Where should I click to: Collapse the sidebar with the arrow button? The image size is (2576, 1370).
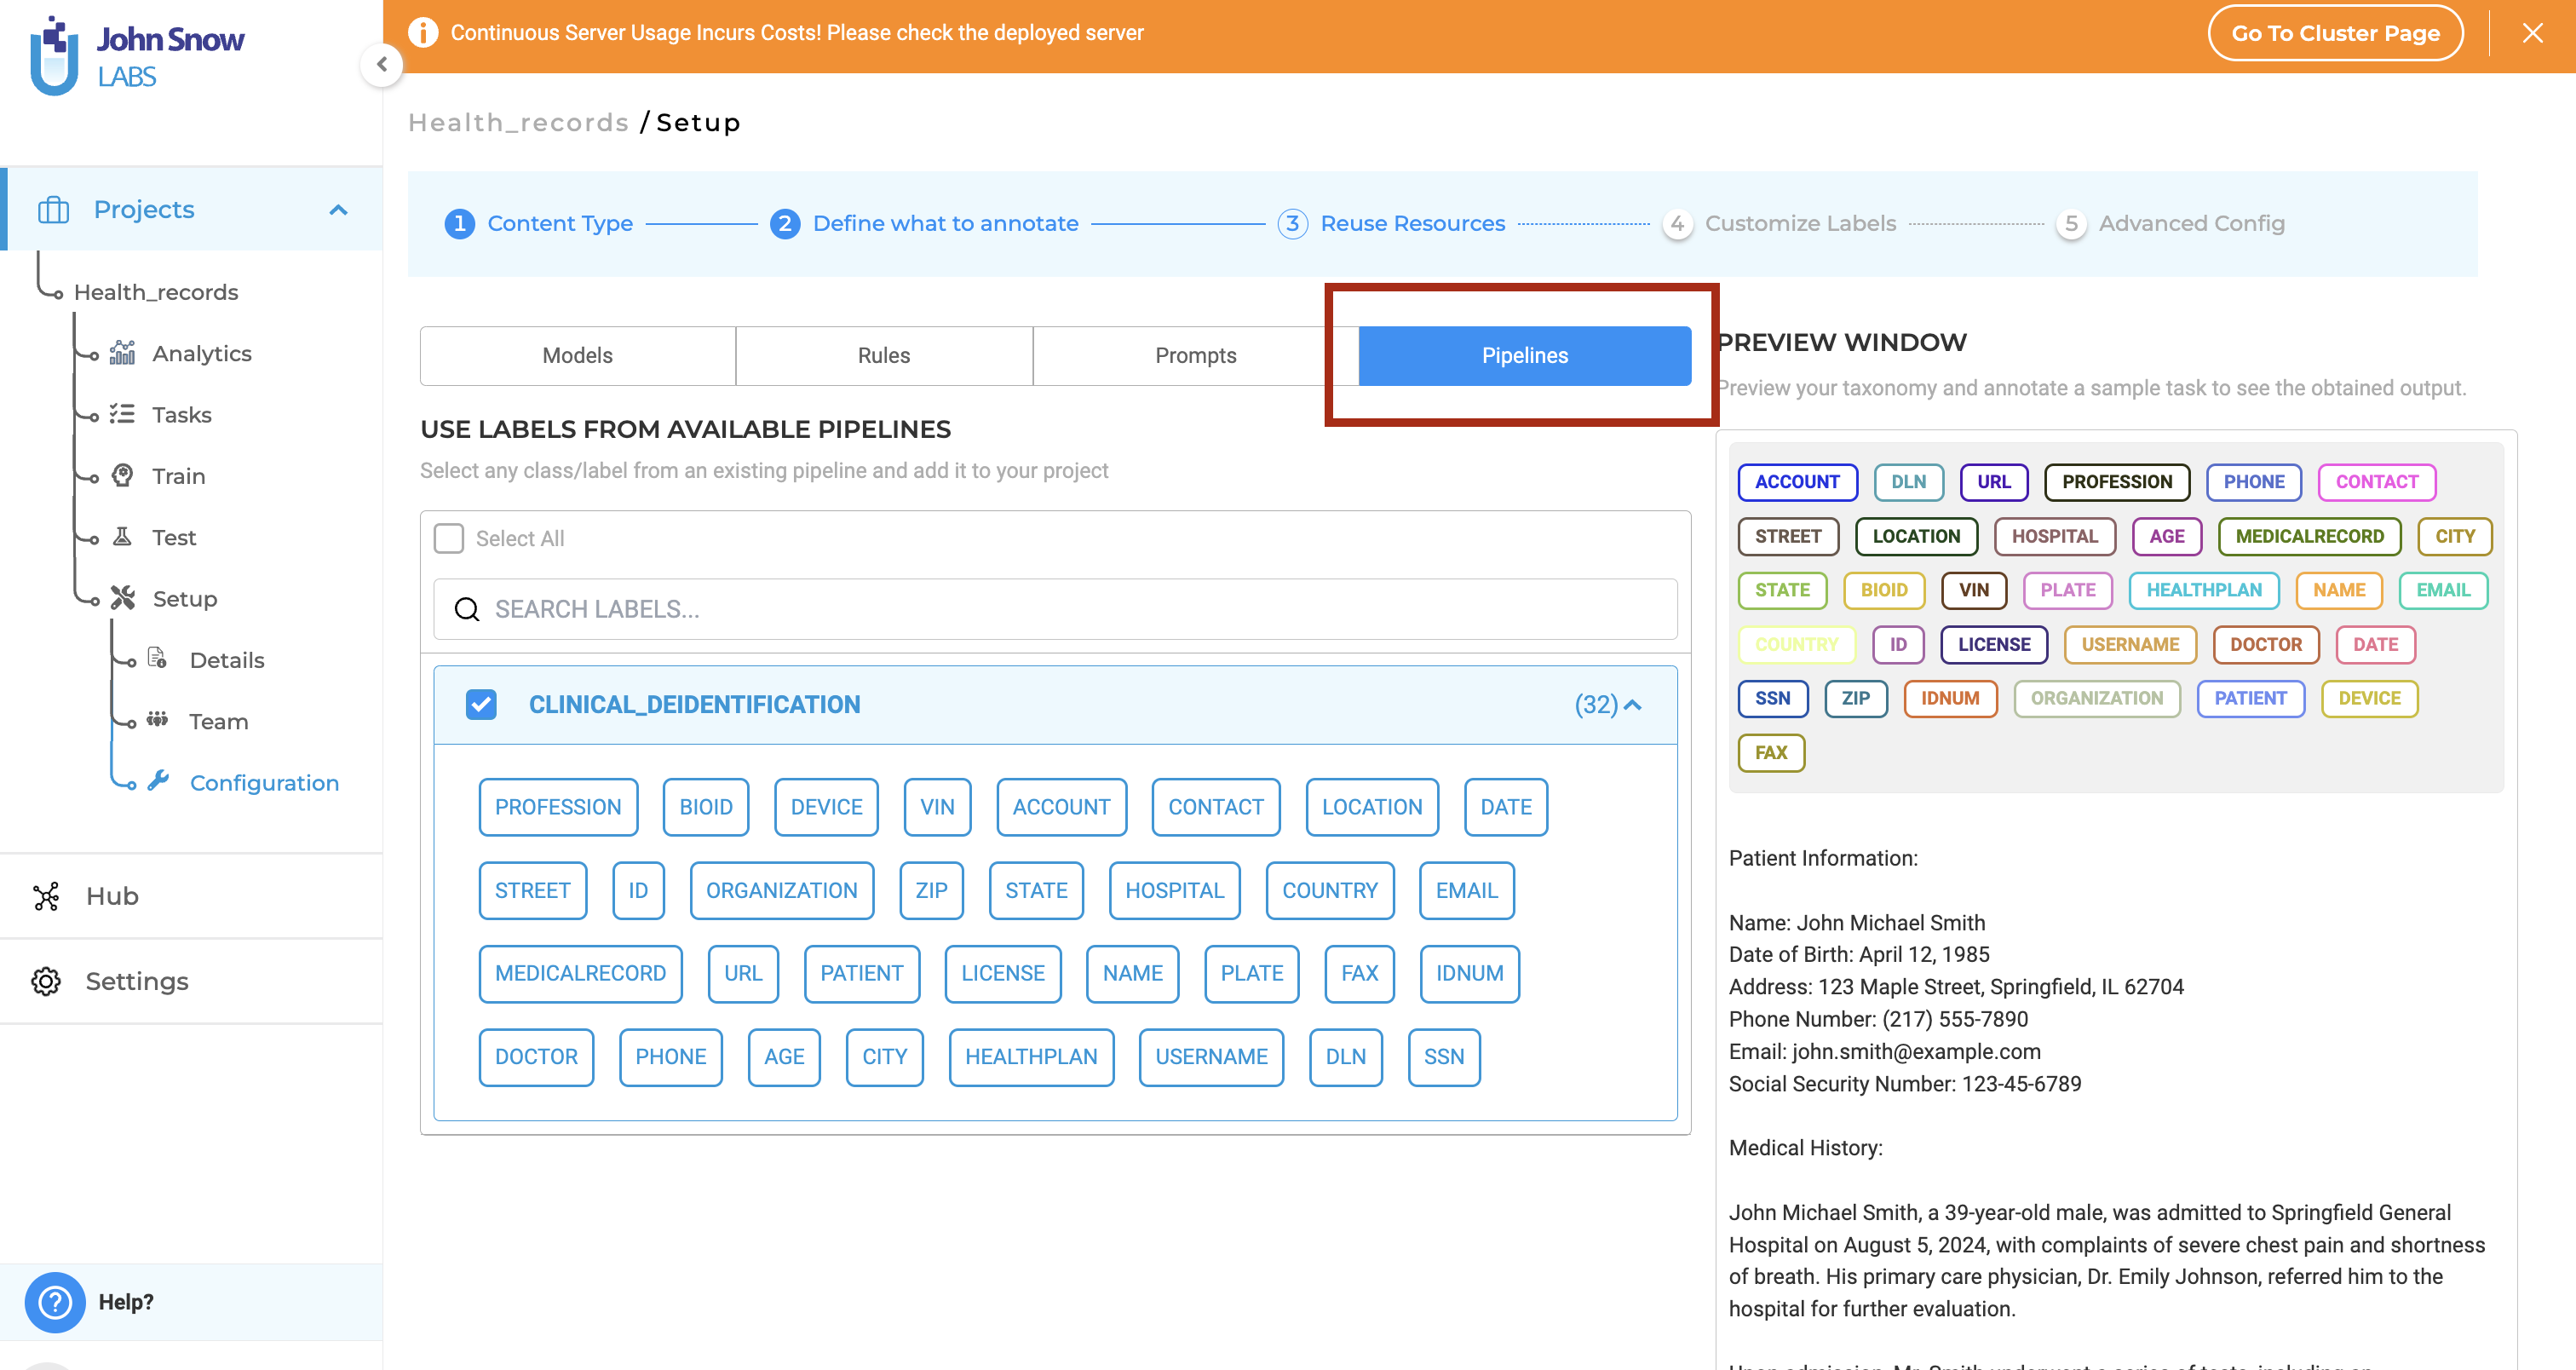(382, 65)
